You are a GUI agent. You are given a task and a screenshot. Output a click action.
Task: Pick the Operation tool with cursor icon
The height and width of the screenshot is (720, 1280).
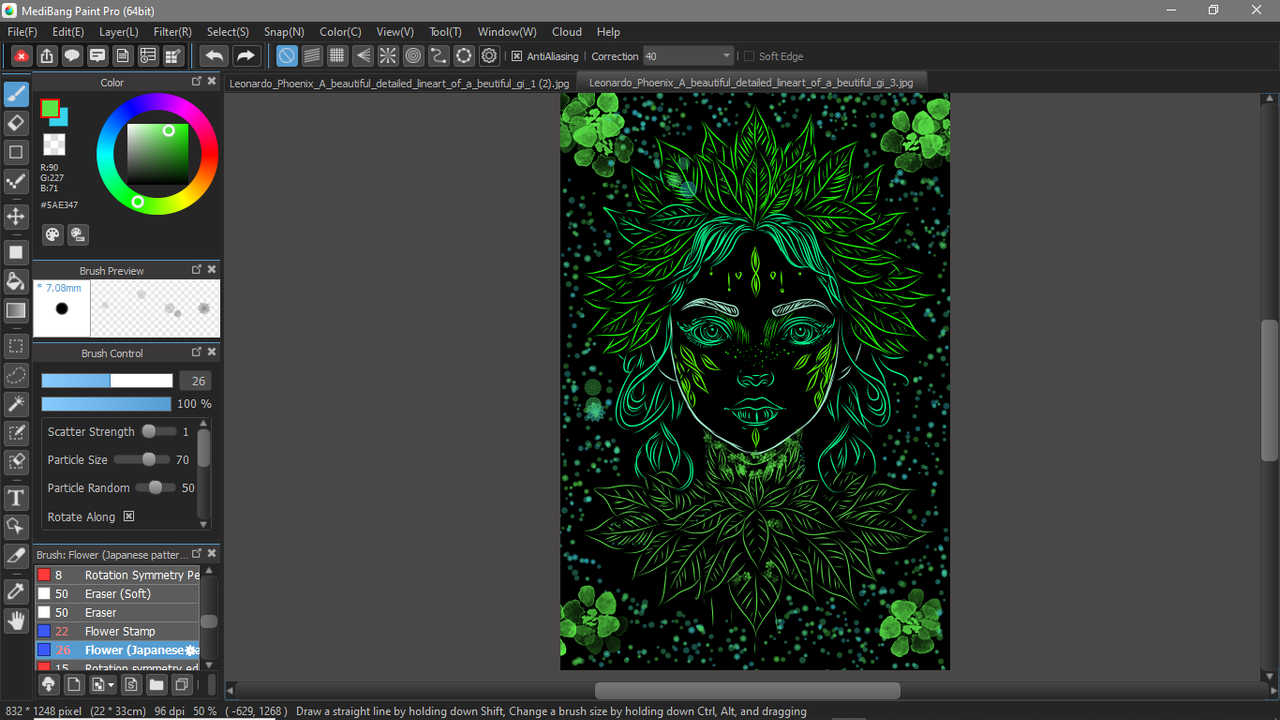16,526
